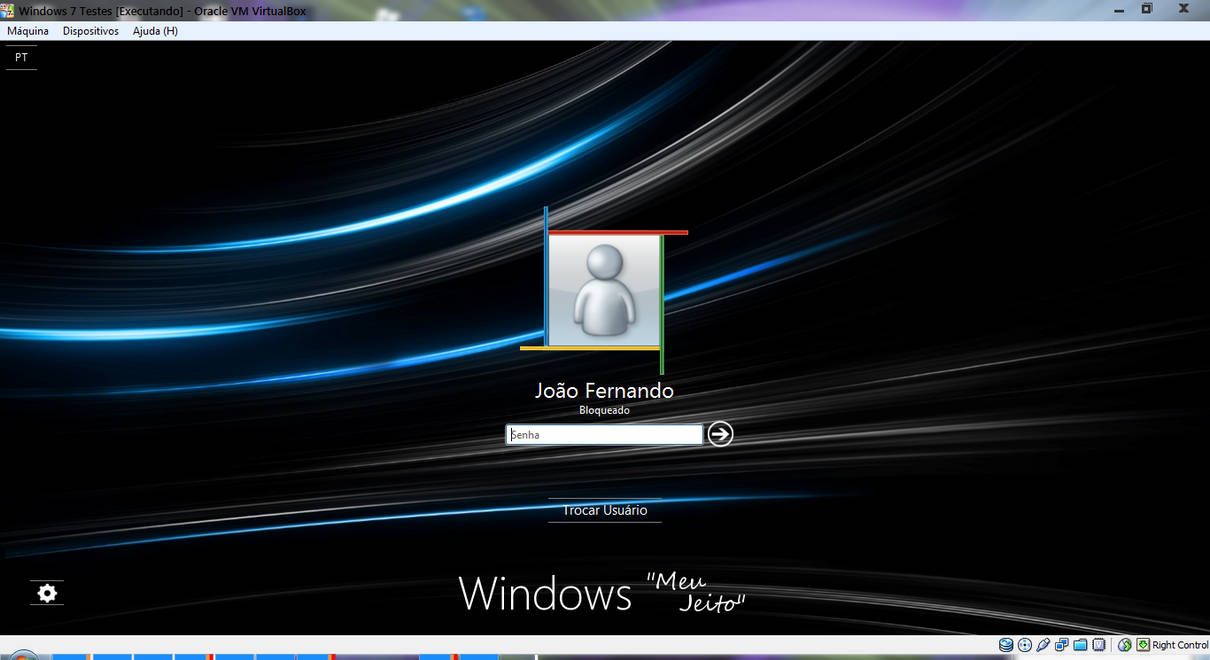This screenshot has height=660, width=1210.
Task: Open the Máquina menu
Action: point(28,31)
